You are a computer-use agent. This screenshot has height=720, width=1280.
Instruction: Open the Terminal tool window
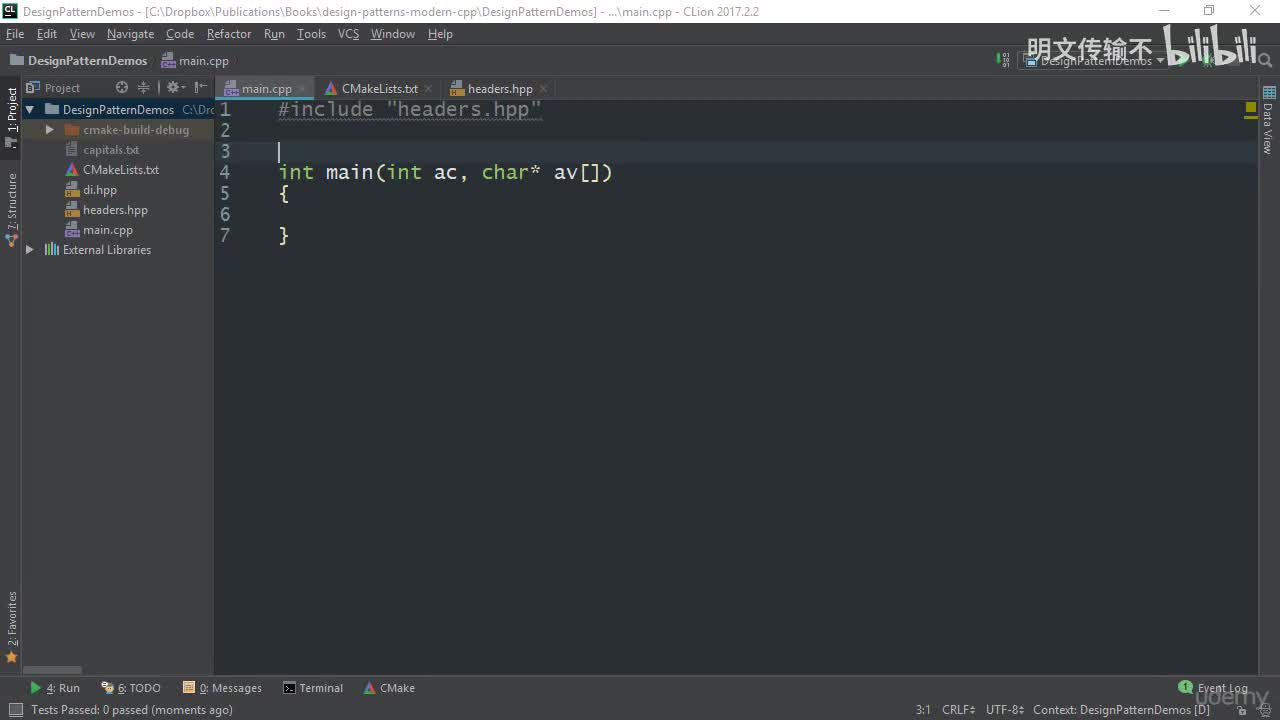click(x=313, y=688)
